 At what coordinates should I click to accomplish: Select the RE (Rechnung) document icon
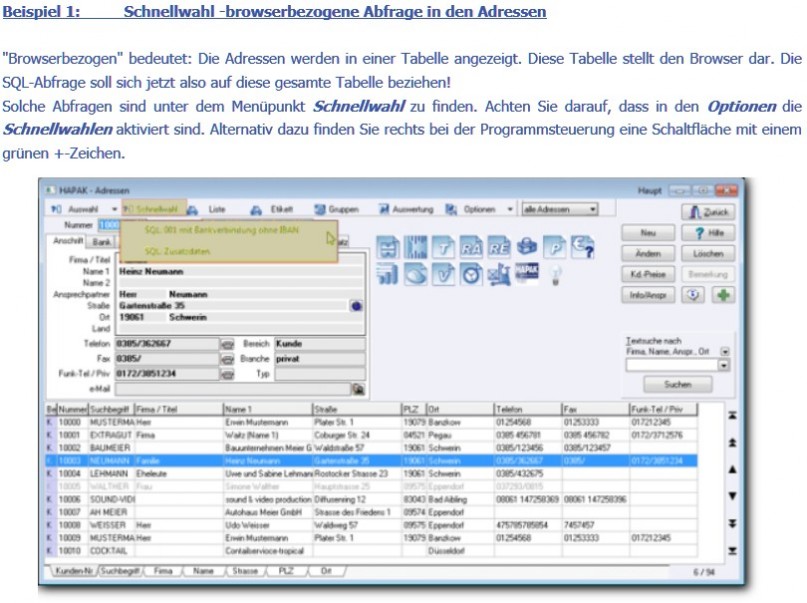click(499, 247)
